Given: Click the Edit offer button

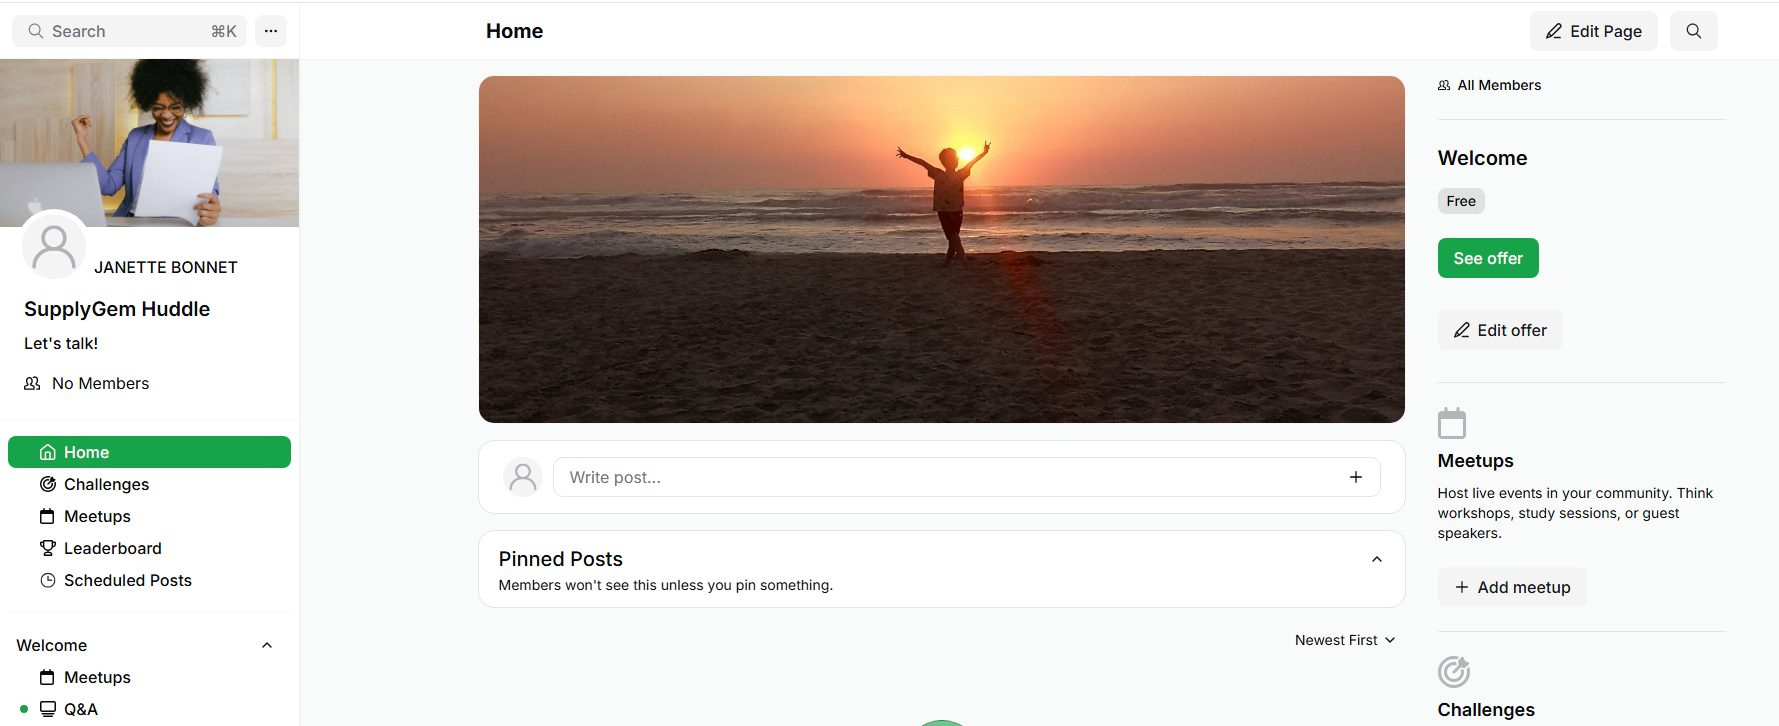Looking at the screenshot, I should [x=1499, y=330].
